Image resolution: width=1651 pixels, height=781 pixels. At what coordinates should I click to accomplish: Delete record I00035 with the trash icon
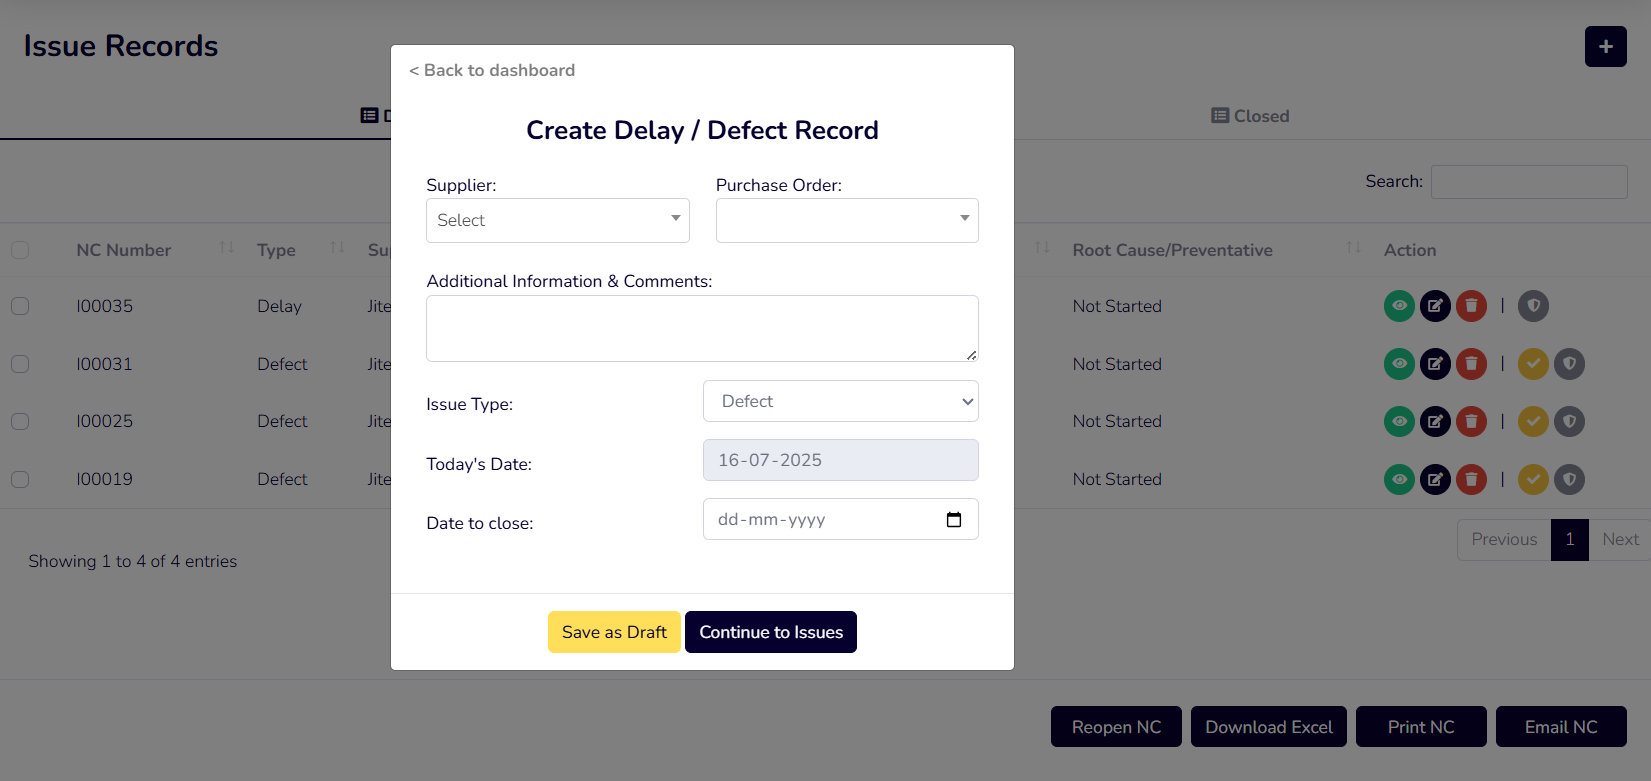1471,306
